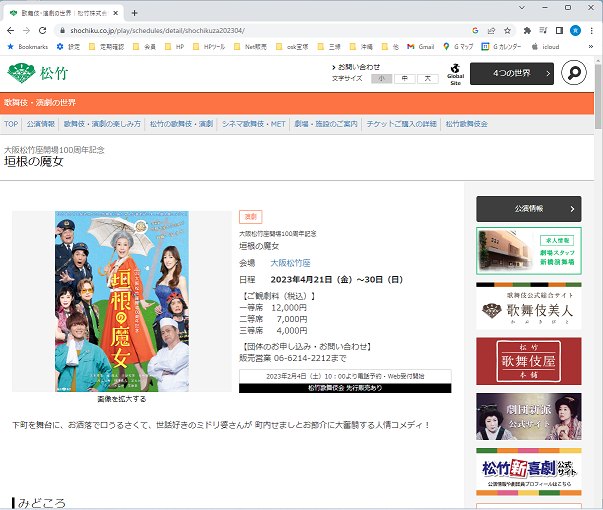The height and width of the screenshot is (510, 603).
Task: Open the settings gear bookmark
Action: [x=68, y=47]
